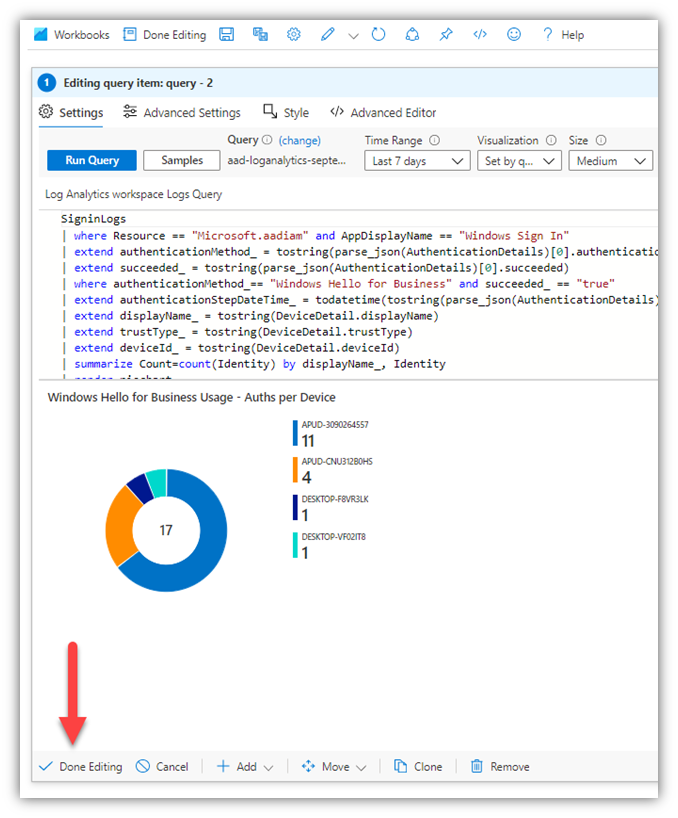
Task: Open workbook settings gear in top toolbar
Action: pyautogui.click(x=294, y=34)
